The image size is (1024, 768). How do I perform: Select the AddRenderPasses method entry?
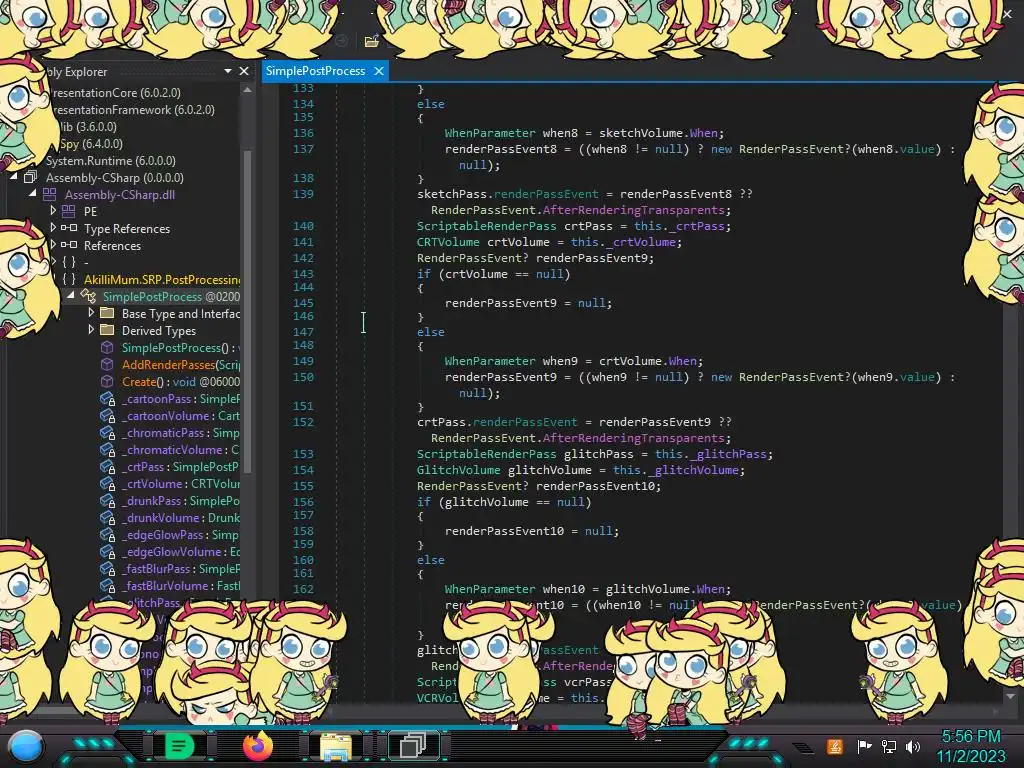coord(181,364)
